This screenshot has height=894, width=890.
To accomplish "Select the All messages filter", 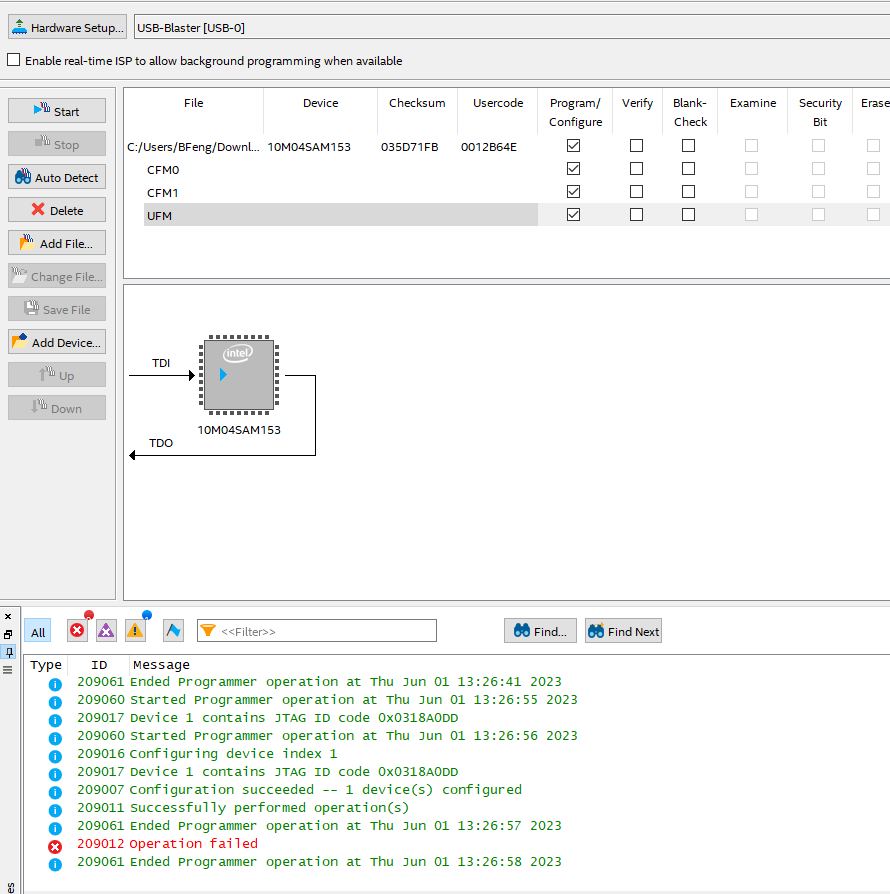I will tap(38, 632).
